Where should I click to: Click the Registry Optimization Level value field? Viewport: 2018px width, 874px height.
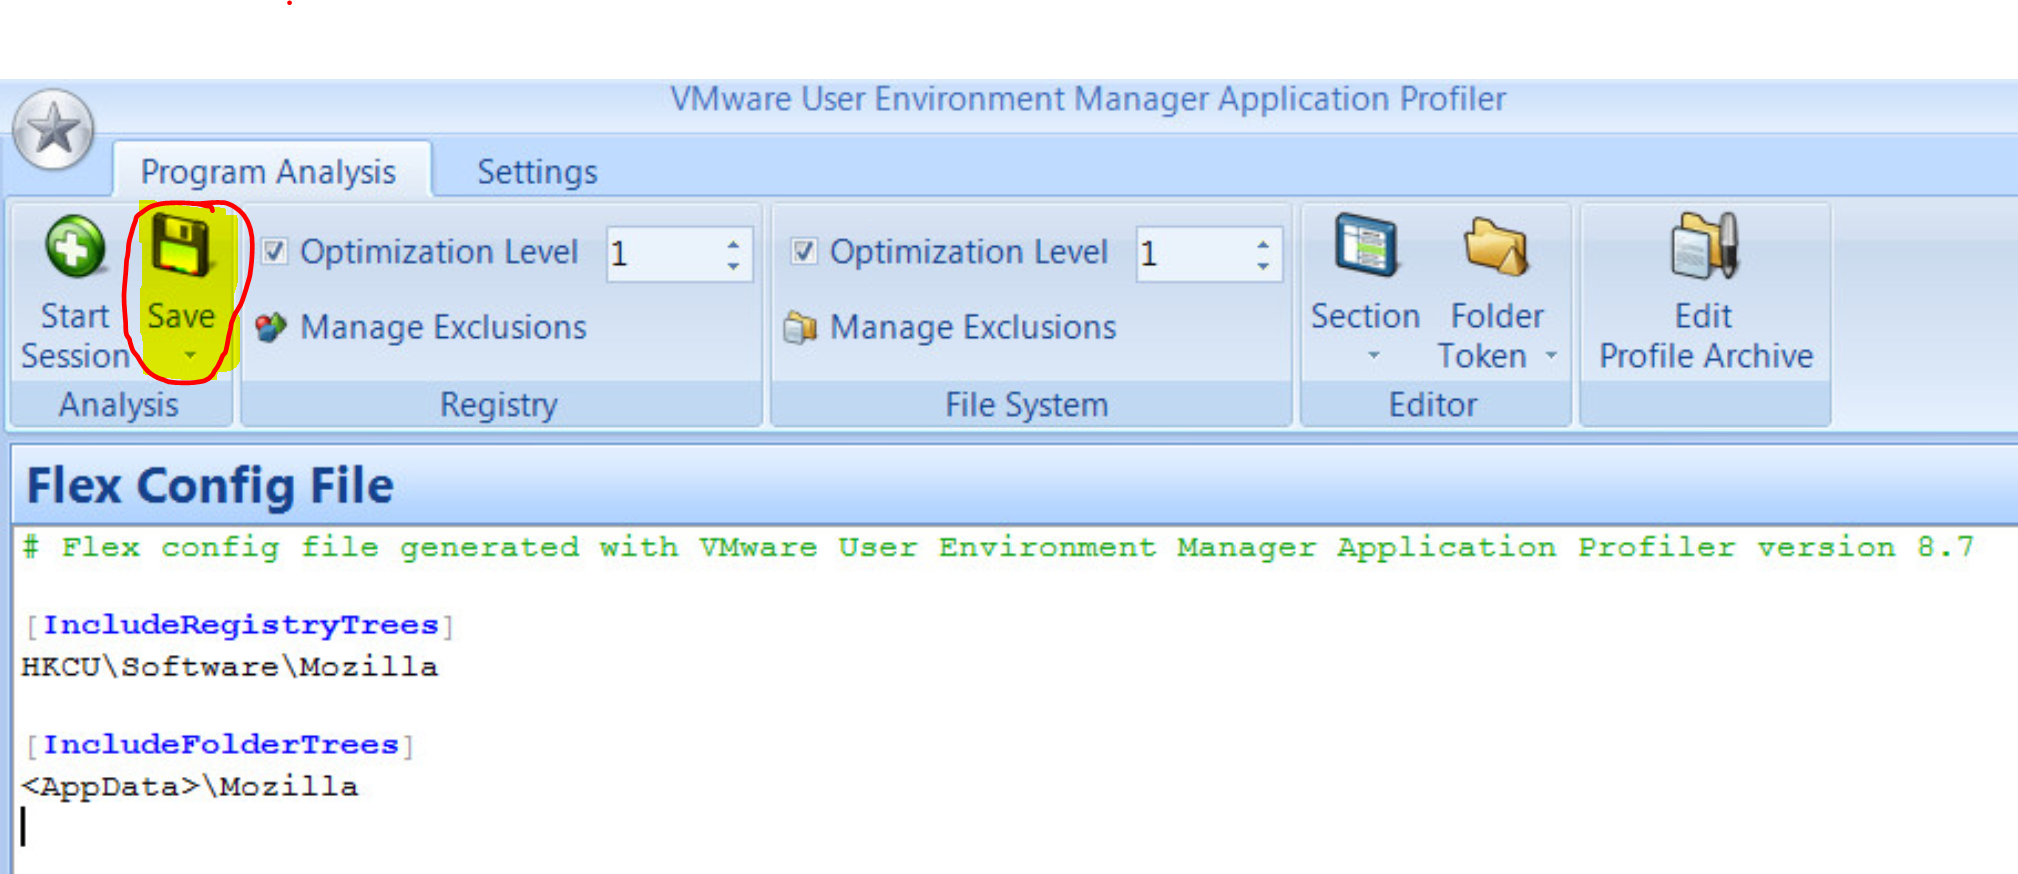[x=662, y=254]
